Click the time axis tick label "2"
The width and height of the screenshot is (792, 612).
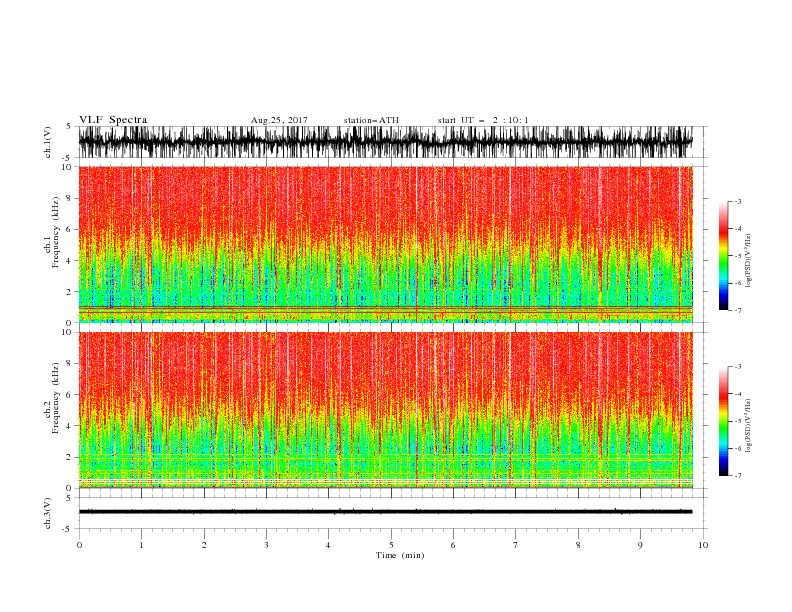tap(204, 545)
